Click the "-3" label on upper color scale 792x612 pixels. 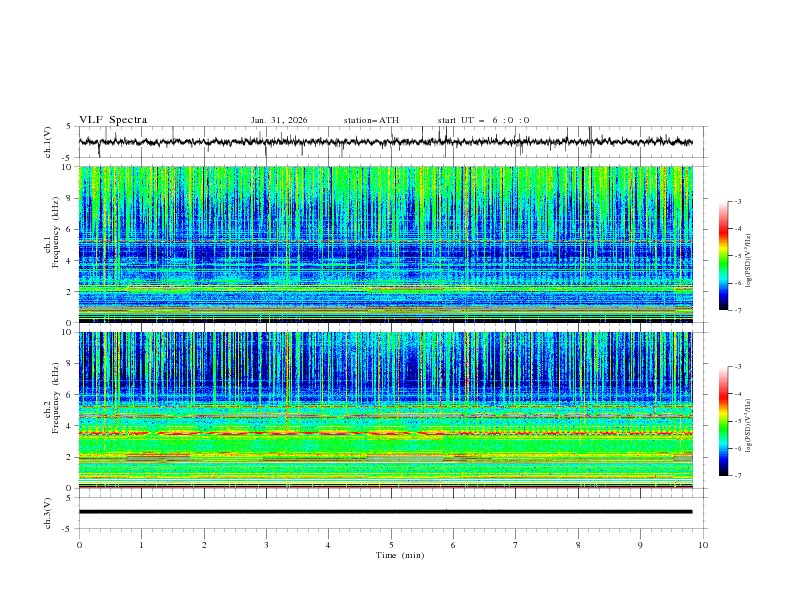point(738,201)
